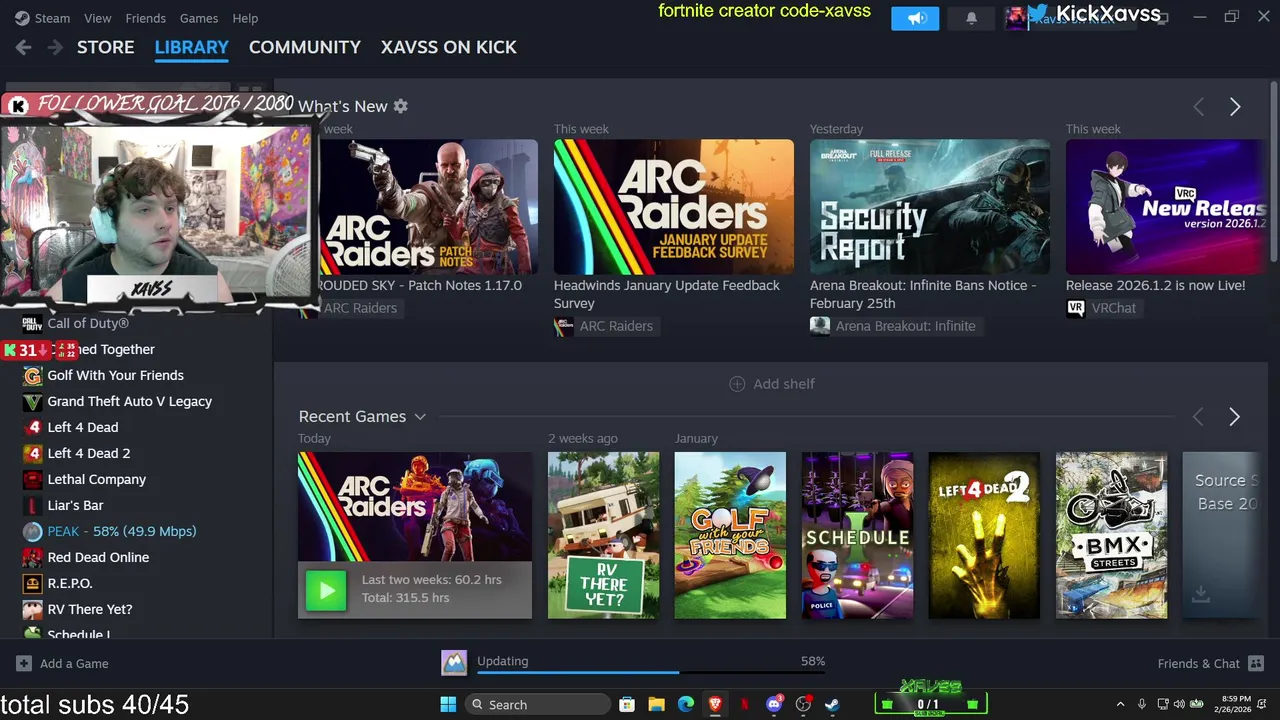
Task: Show previous What's New items arrow
Action: [1198, 107]
